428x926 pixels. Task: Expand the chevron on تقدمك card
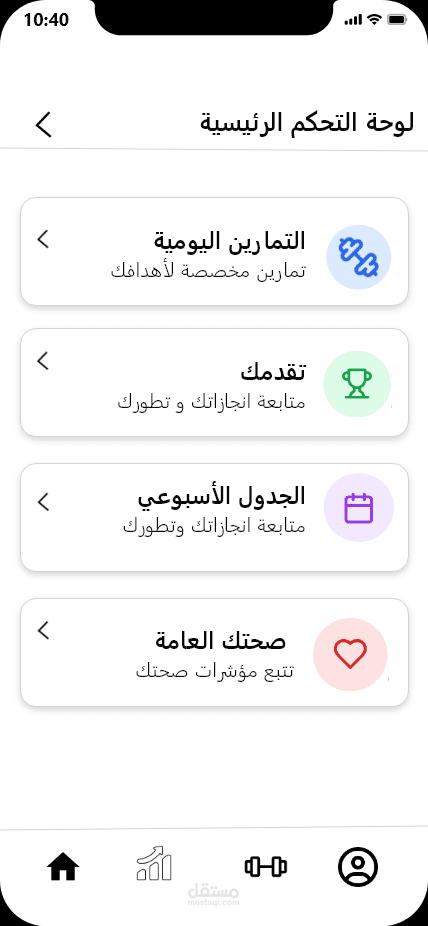pos(43,360)
